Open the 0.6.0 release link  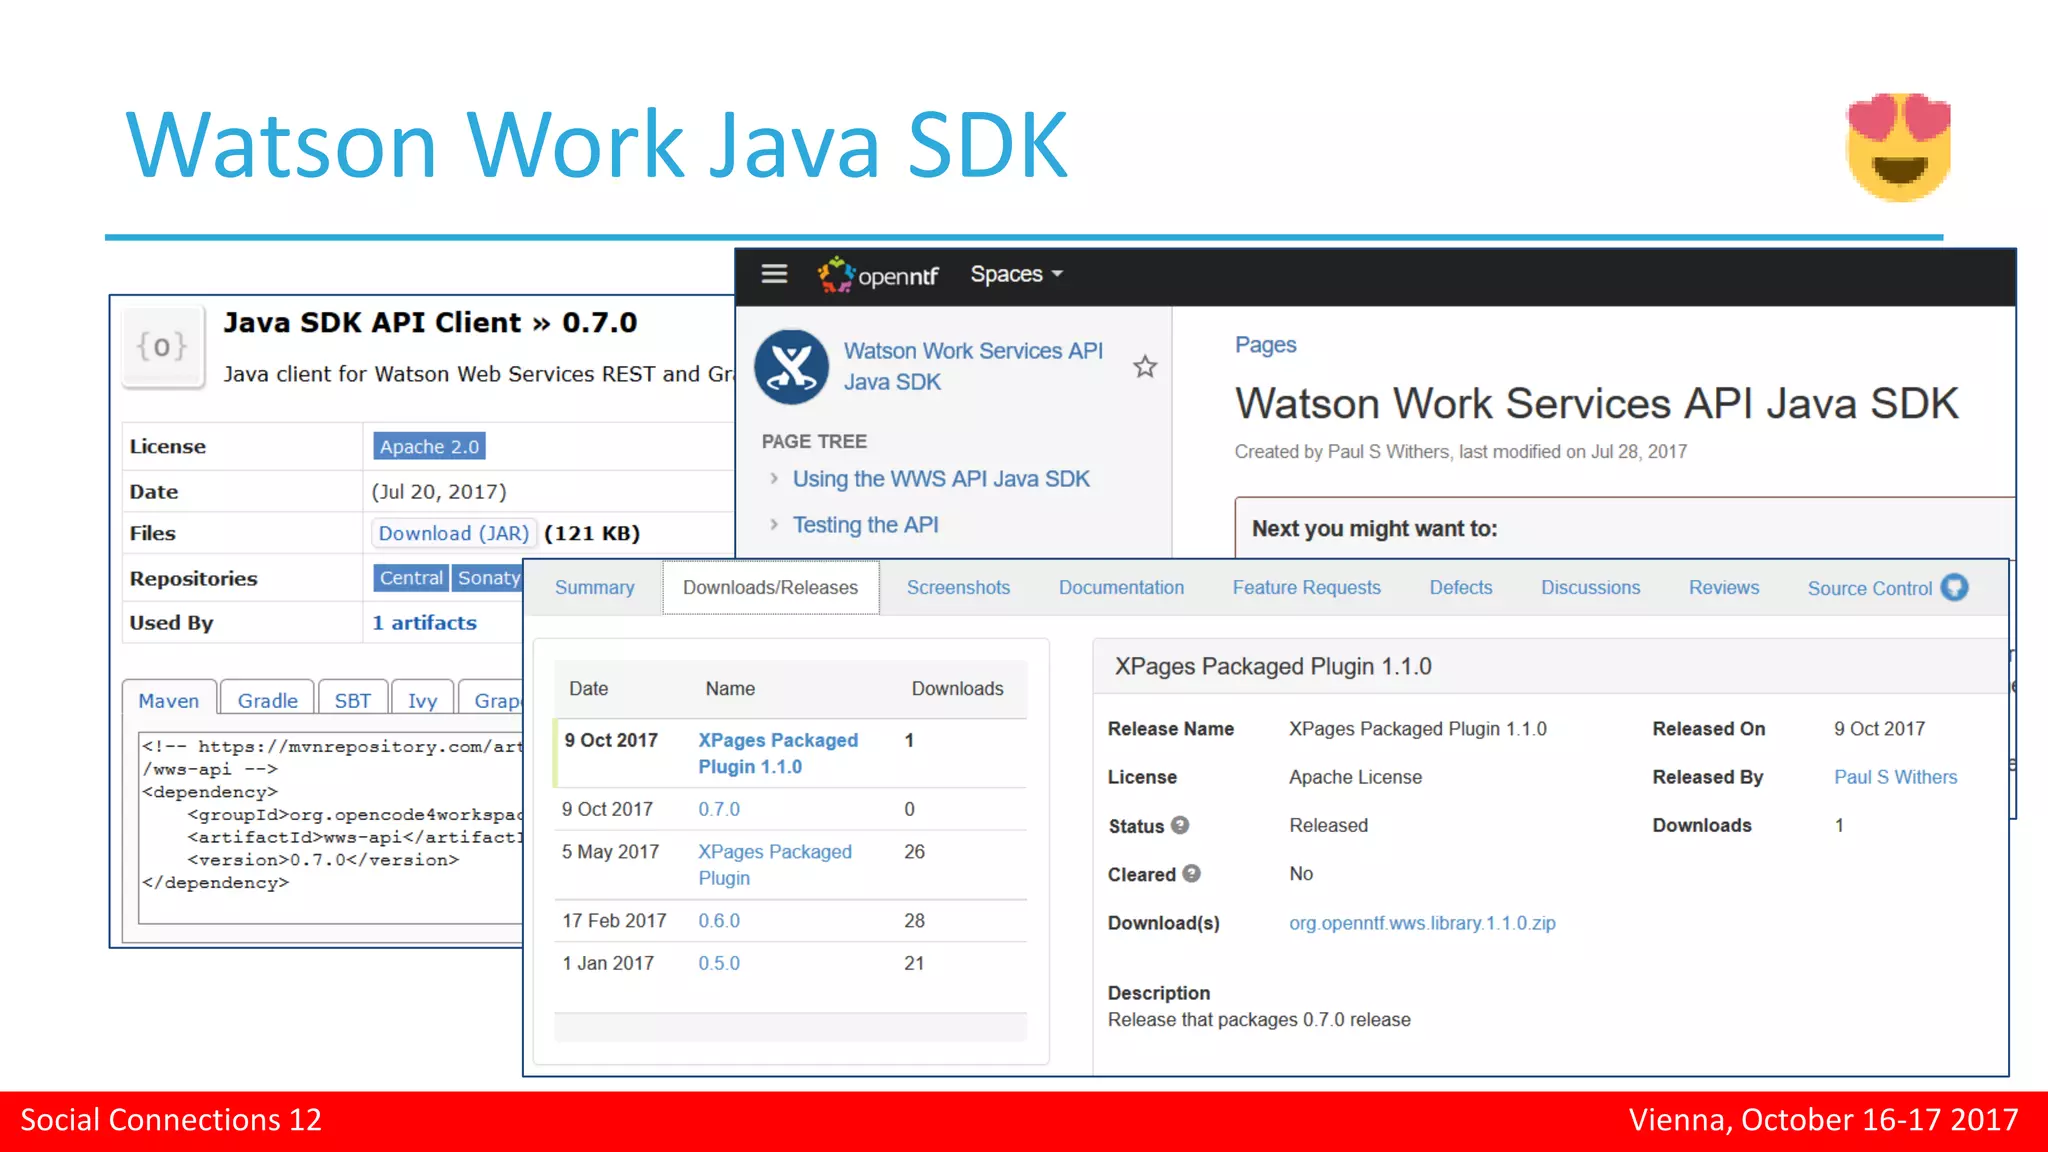click(719, 921)
